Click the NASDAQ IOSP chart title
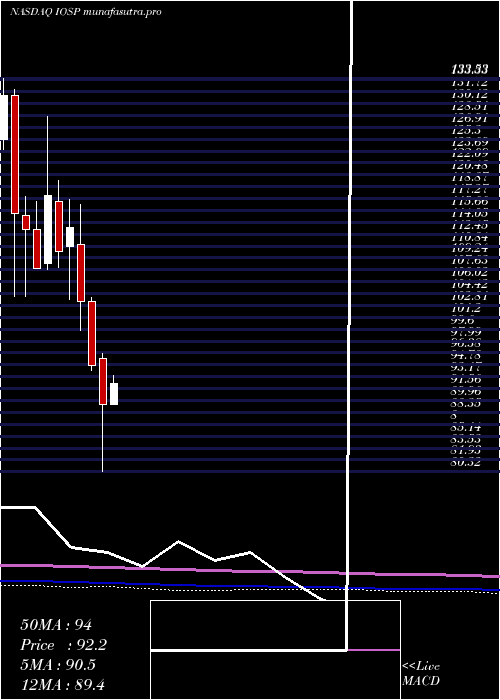 85,12
